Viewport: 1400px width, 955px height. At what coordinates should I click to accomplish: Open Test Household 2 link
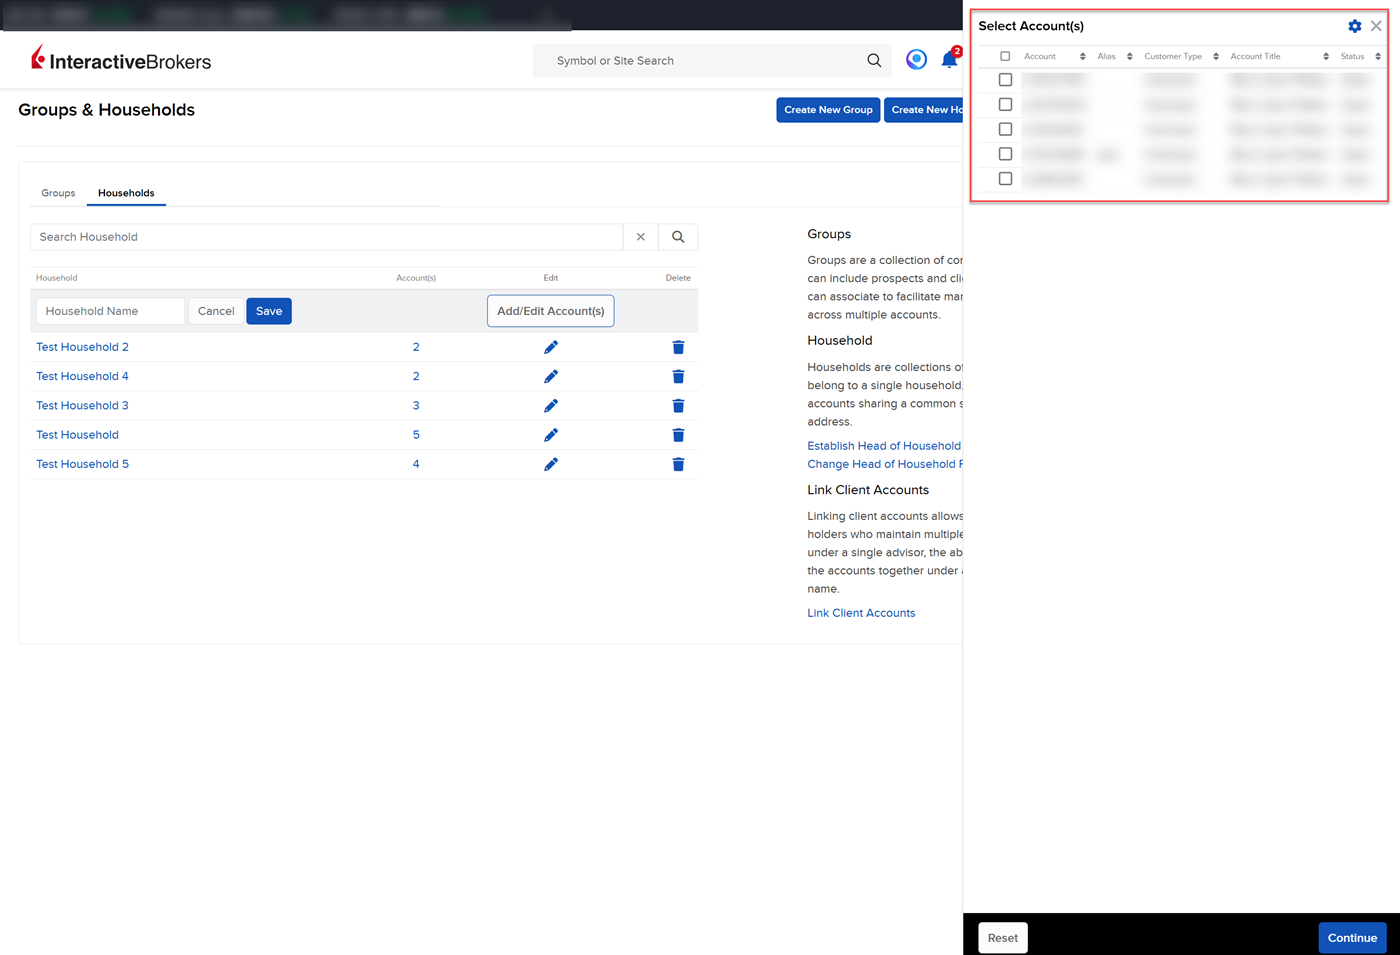(x=82, y=347)
